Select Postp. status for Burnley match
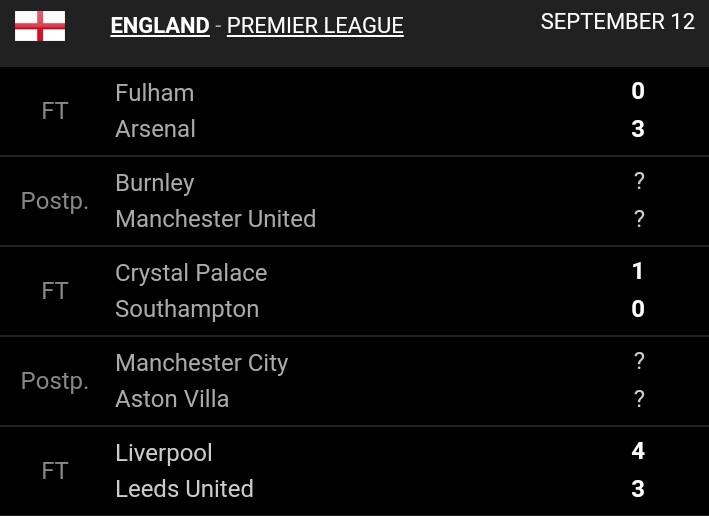The width and height of the screenshot is (709, 516). point(54,201)
